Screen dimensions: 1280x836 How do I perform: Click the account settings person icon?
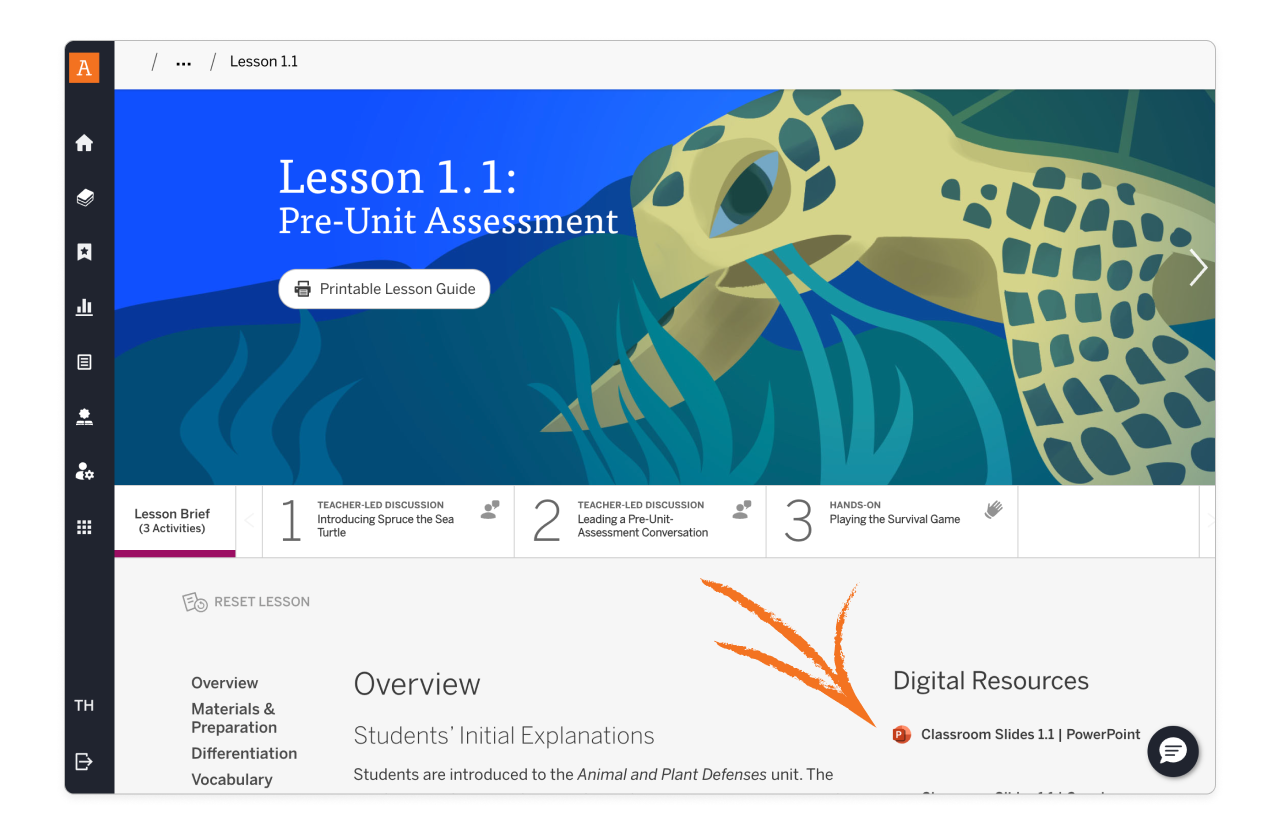pos(85,471)
